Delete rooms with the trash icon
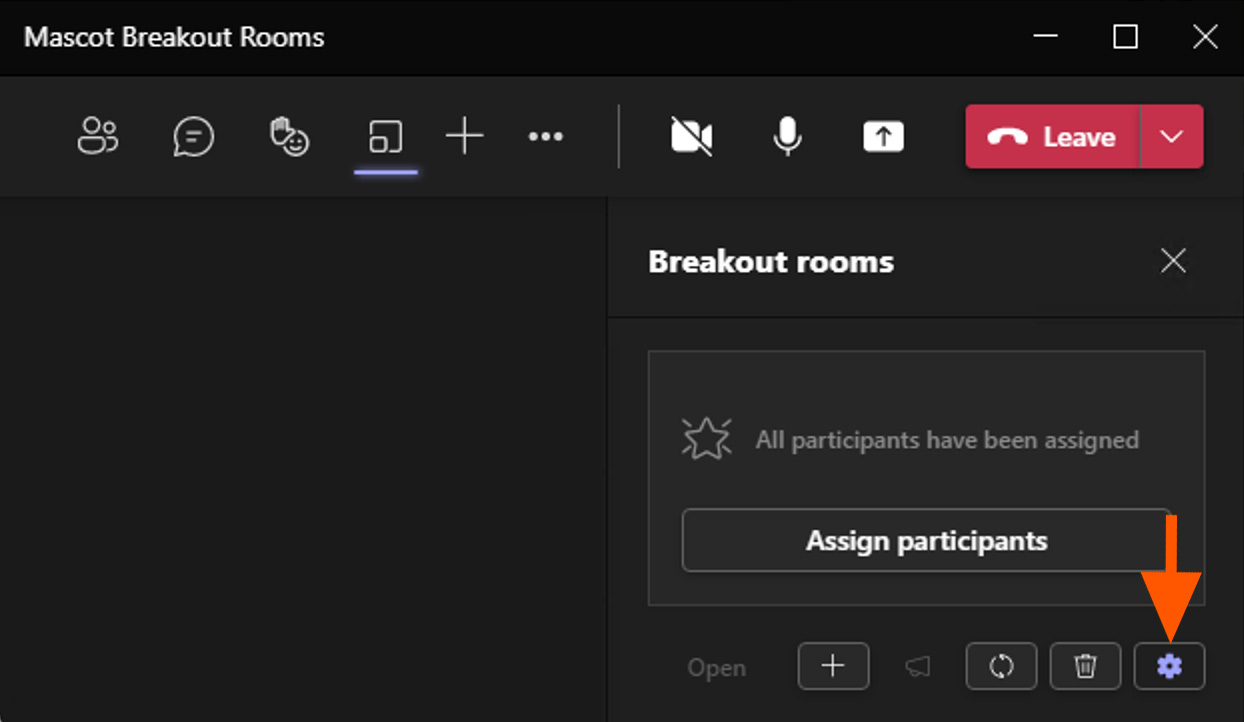 tap(1085, 666)
